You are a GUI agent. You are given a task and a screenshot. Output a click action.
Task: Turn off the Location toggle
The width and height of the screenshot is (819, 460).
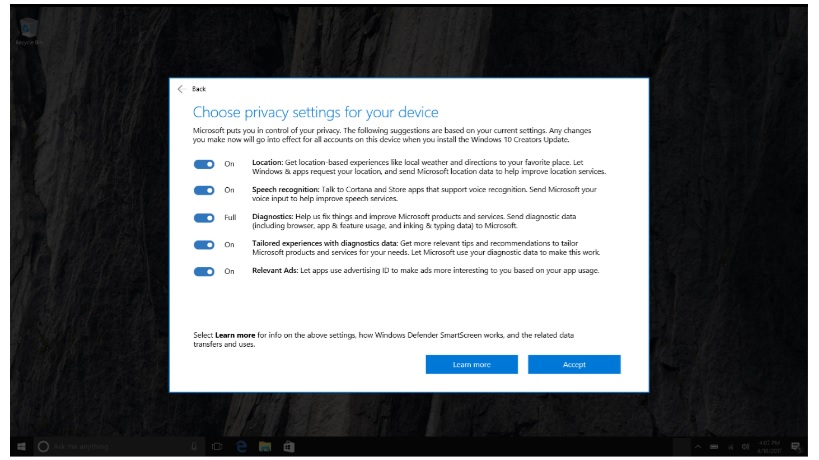[x=204, y=164]
